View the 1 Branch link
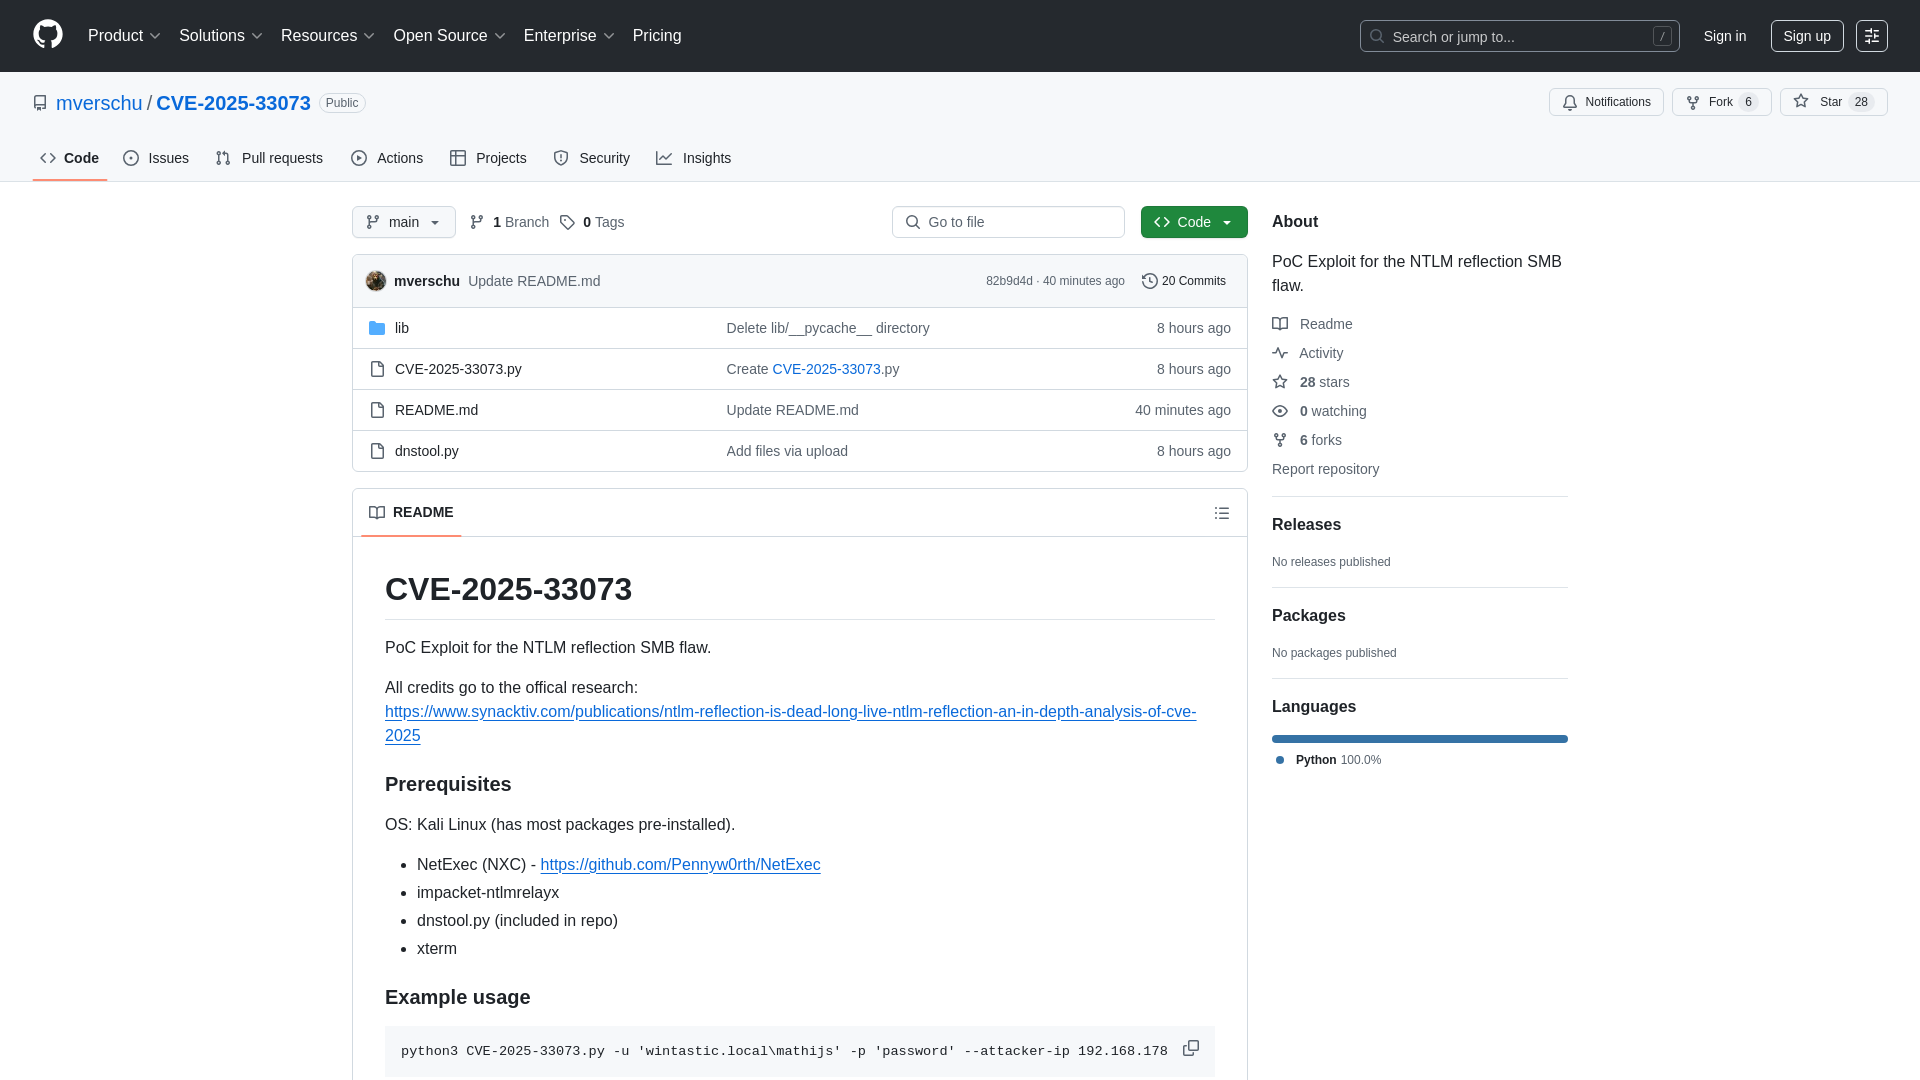Screen dimensions: 1920x1080 coord(509,222)
